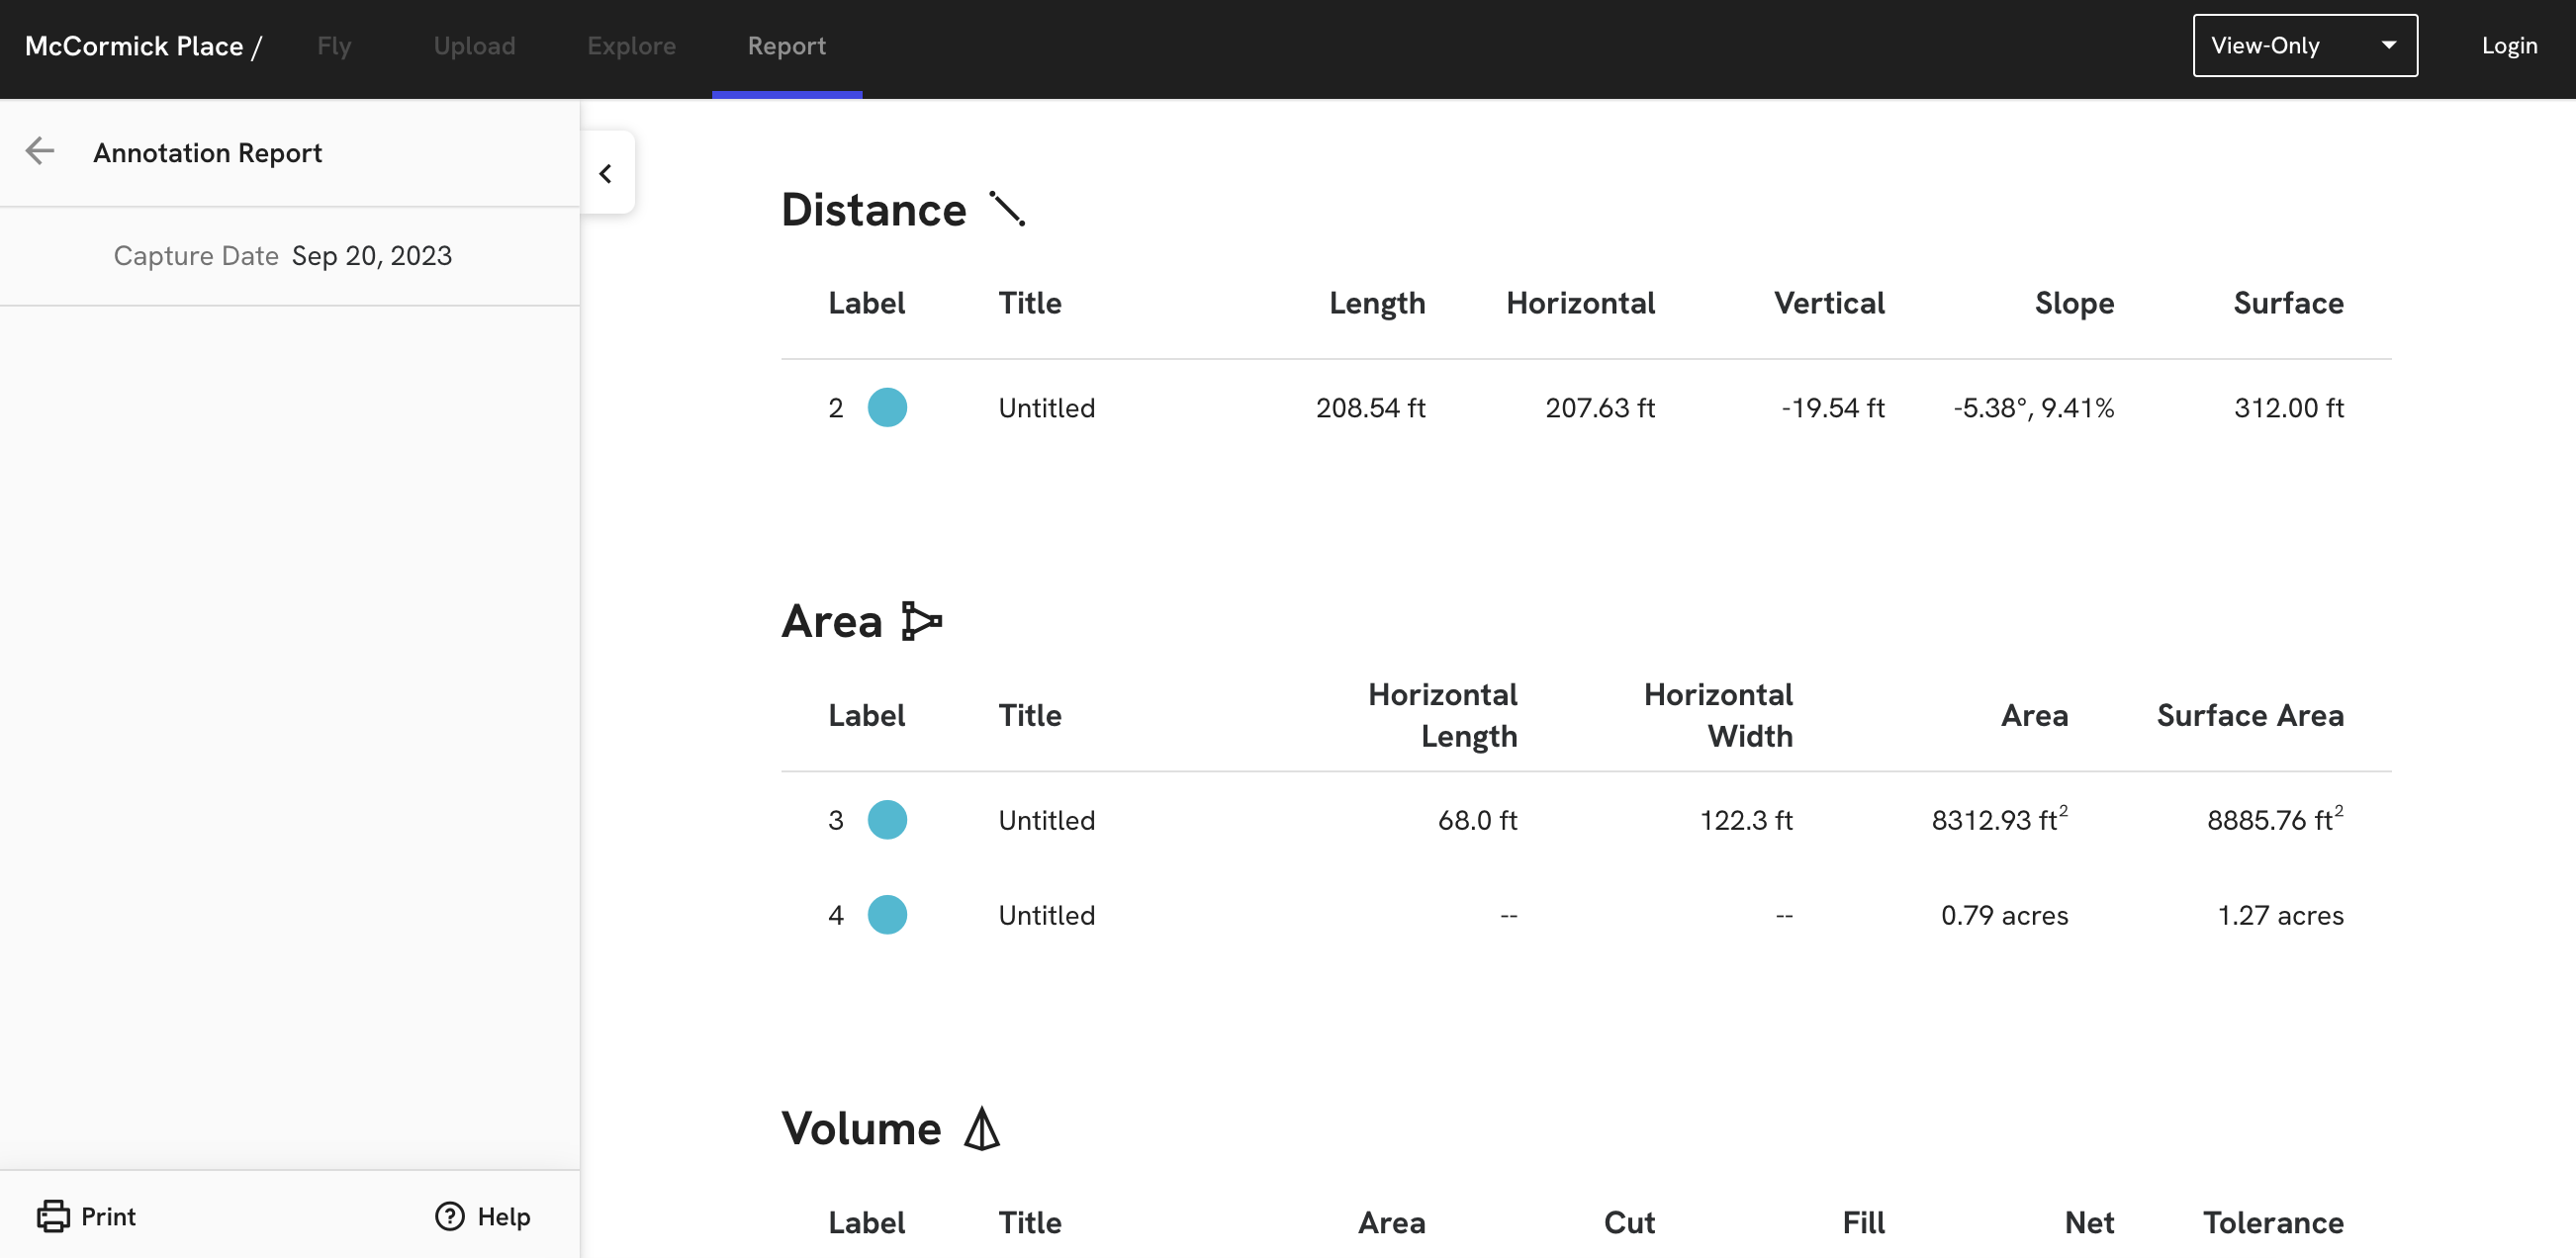This screenshot has width=2576, height=1258.
Task: Click the color swatch for label 2
Action: [x=887, y=408]
